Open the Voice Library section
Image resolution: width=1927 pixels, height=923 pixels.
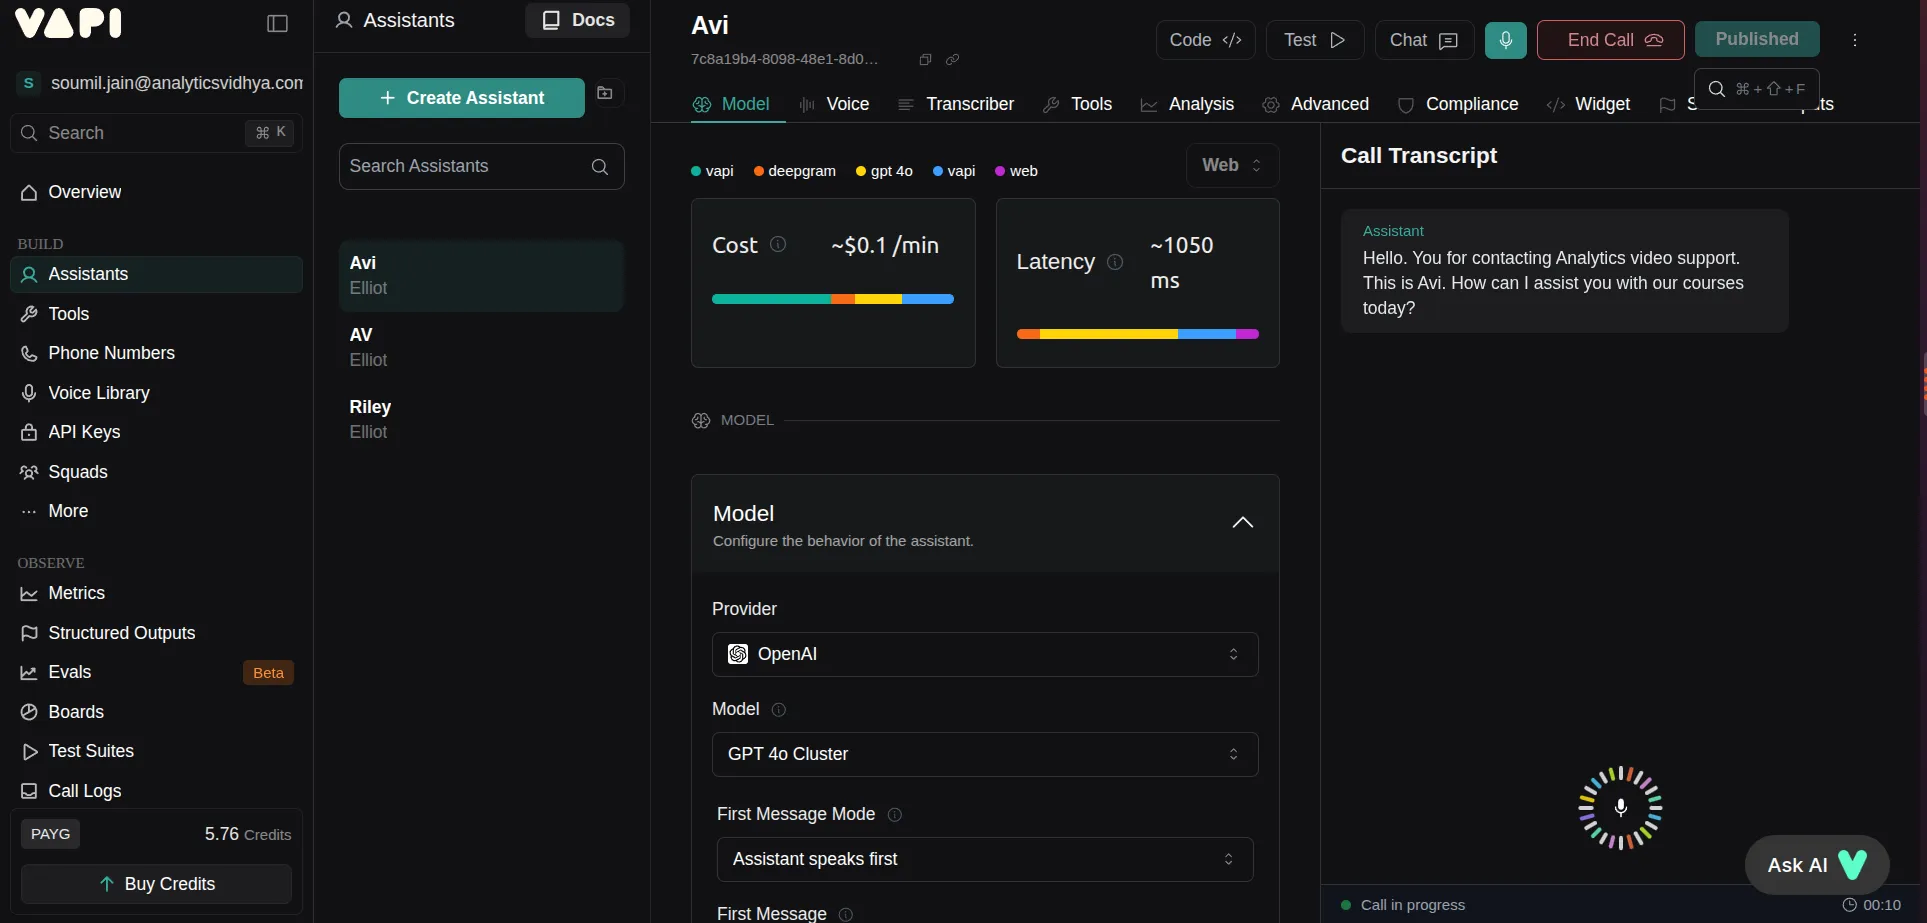click(98, 393)
